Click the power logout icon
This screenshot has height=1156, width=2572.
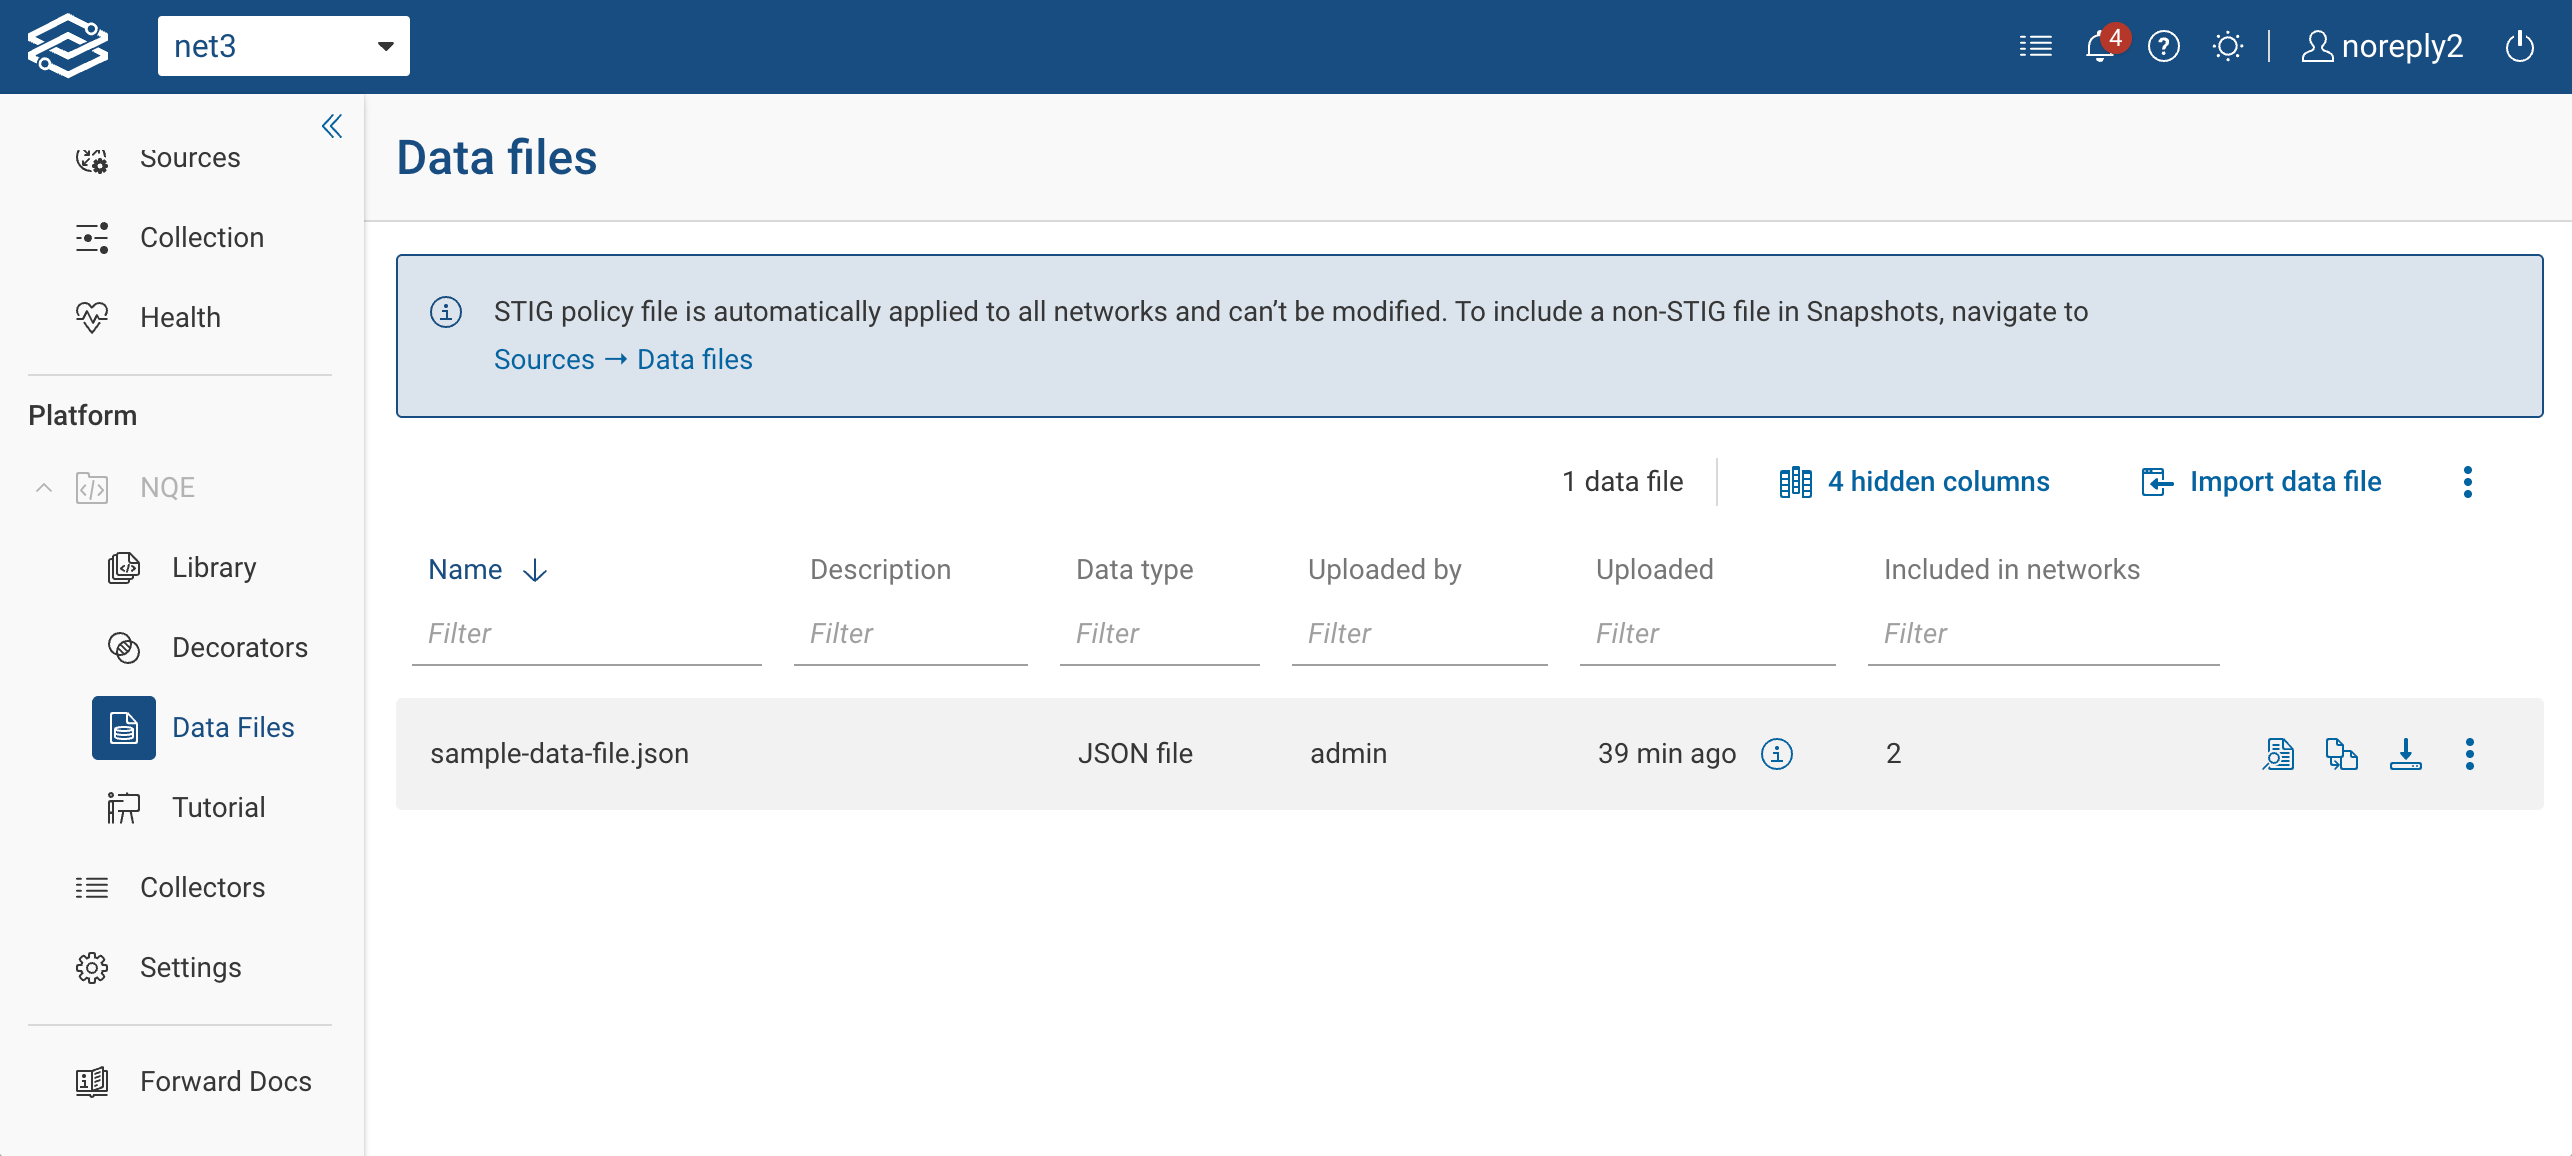pyautogui.click(x=2520, y=46)
